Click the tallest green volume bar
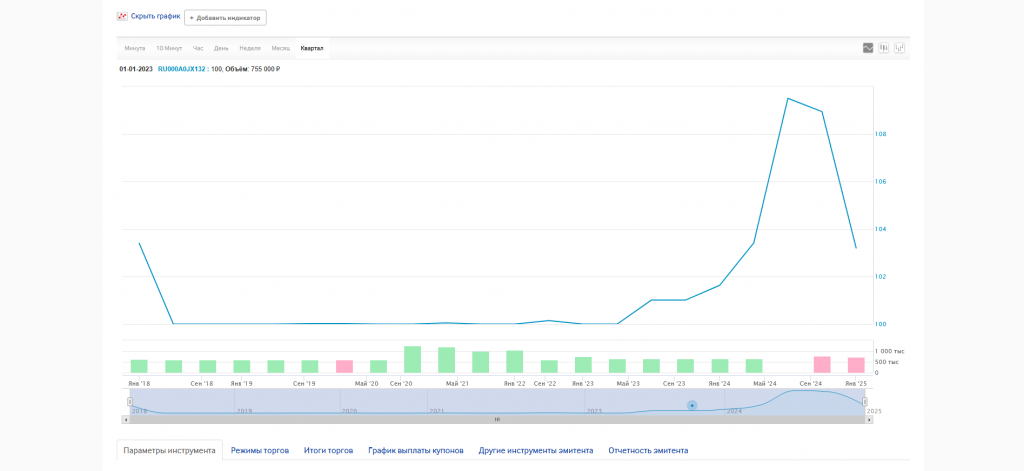 (x=412, y=359)
